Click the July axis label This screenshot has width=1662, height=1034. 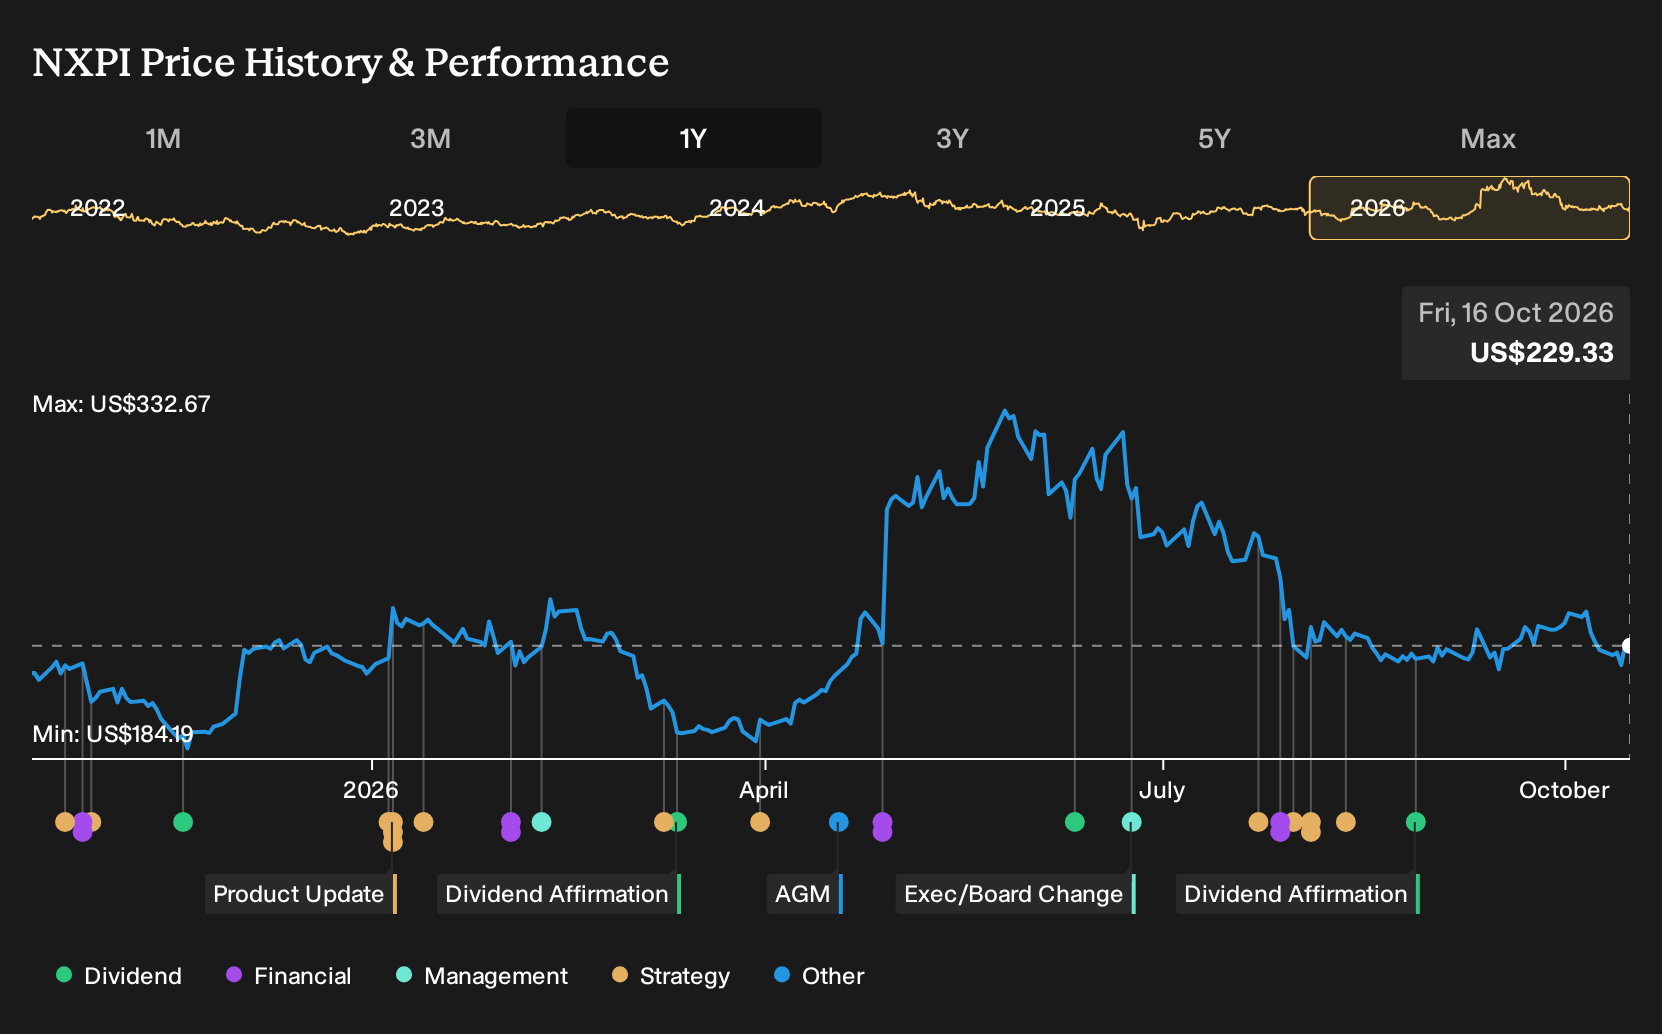pyautogui.click(x=1162, y=790)
